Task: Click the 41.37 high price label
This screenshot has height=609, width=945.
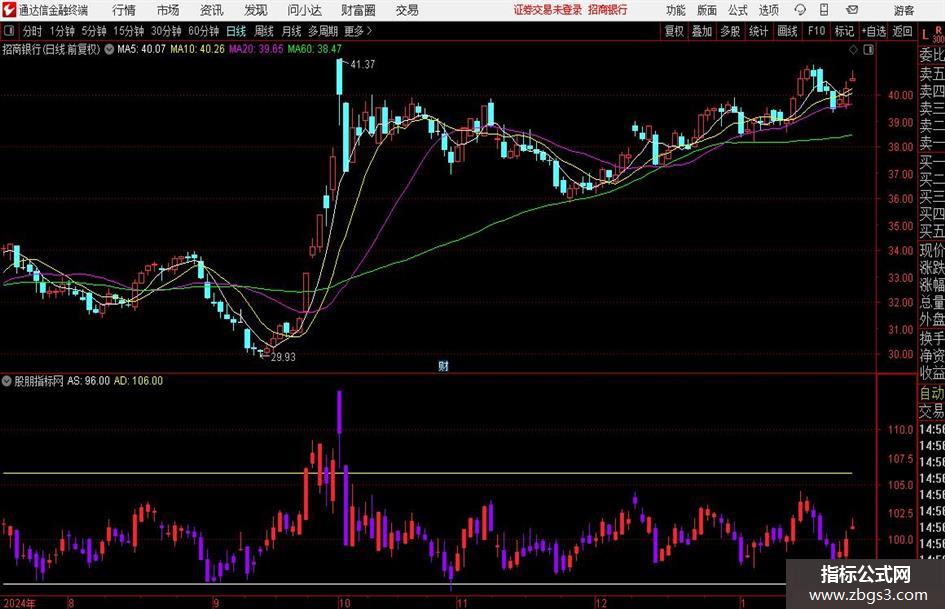Action: point(362,64)
